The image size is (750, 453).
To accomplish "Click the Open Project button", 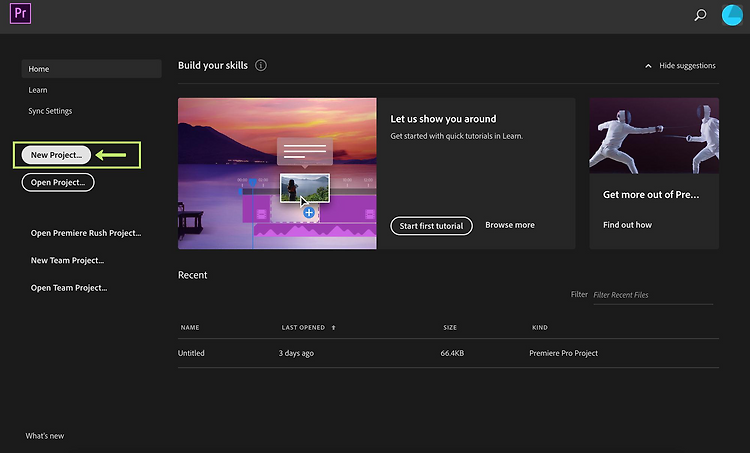I will pos(58,182).
